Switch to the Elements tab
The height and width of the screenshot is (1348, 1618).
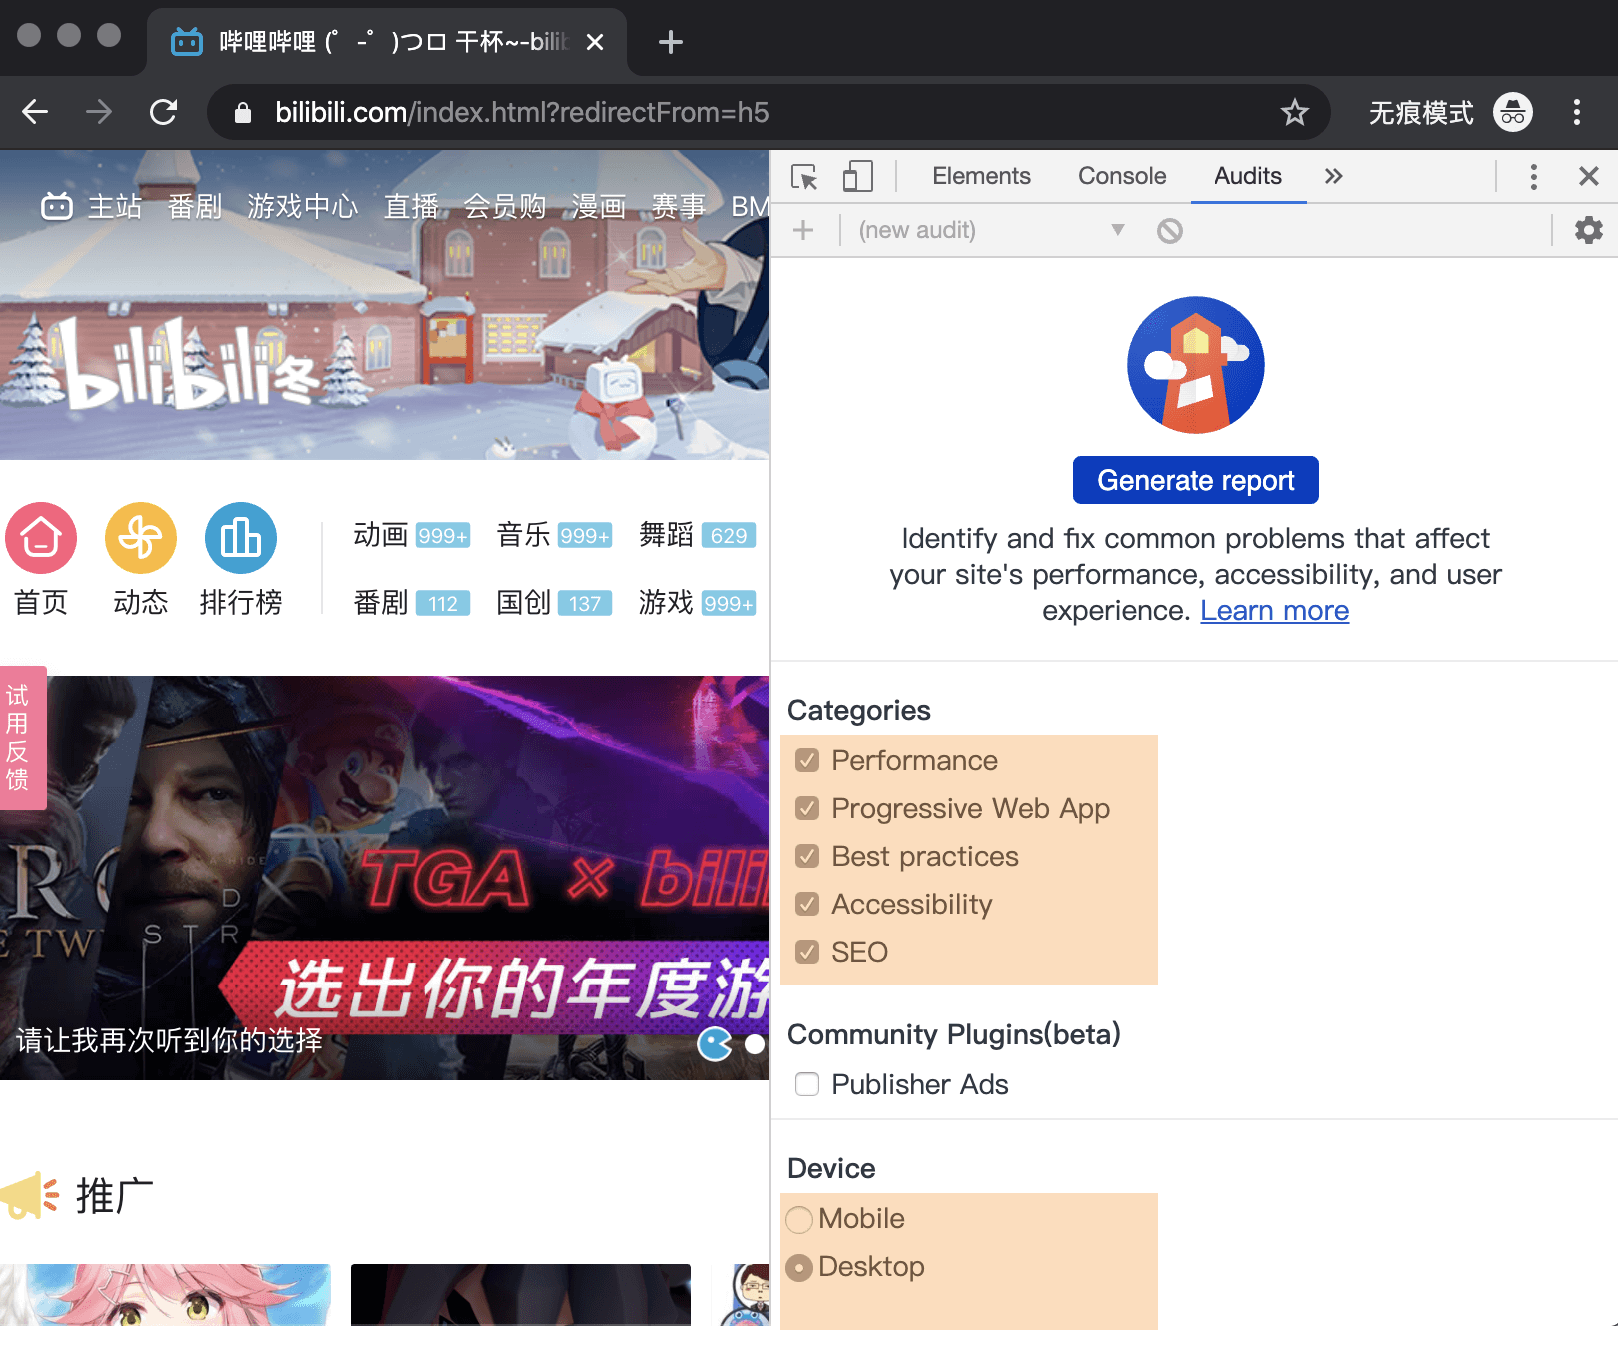point(980,177)
